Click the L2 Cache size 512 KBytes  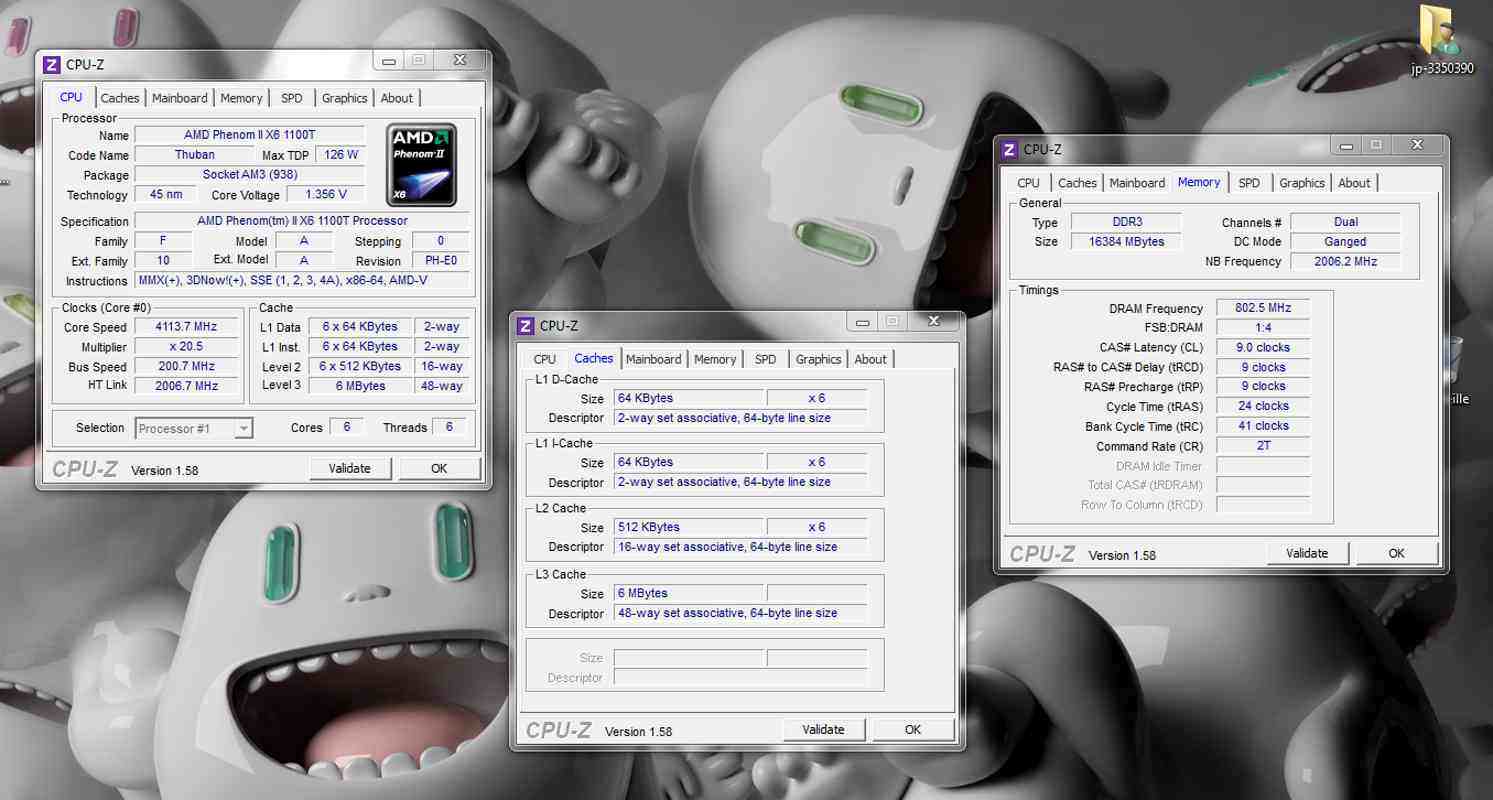click(689, 527)
